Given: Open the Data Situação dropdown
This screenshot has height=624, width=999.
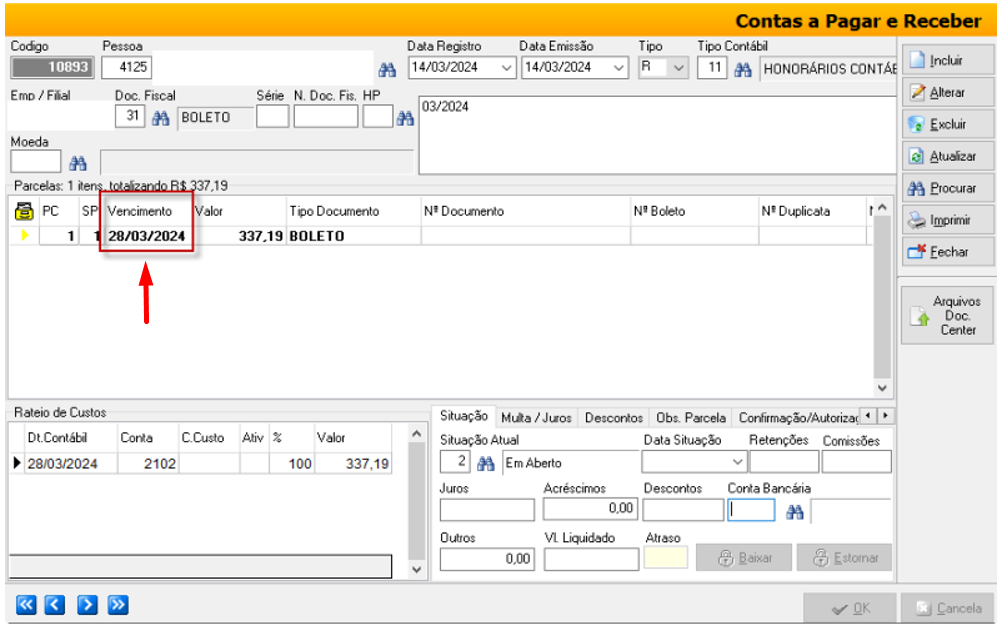Looking at the screenshot, I should [x=738, y=462].
